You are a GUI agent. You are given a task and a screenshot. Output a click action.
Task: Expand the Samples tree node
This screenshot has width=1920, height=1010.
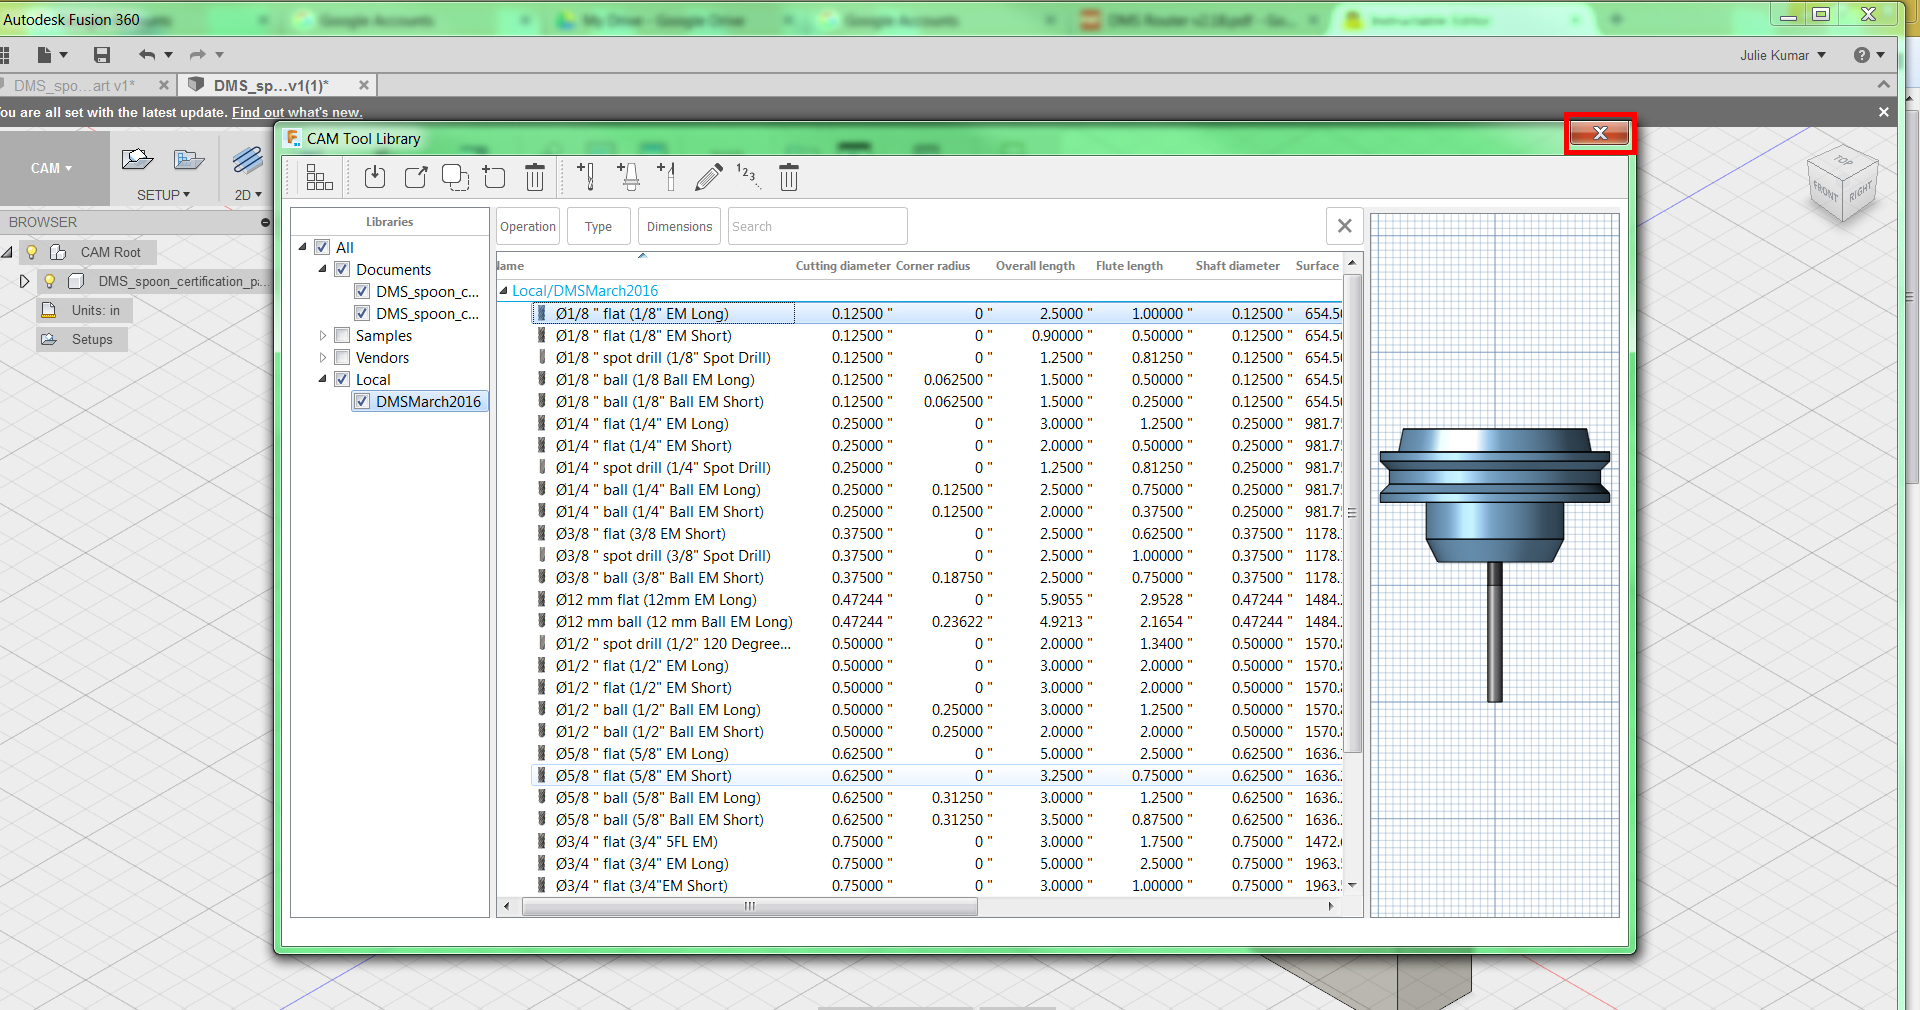(323, 335)
